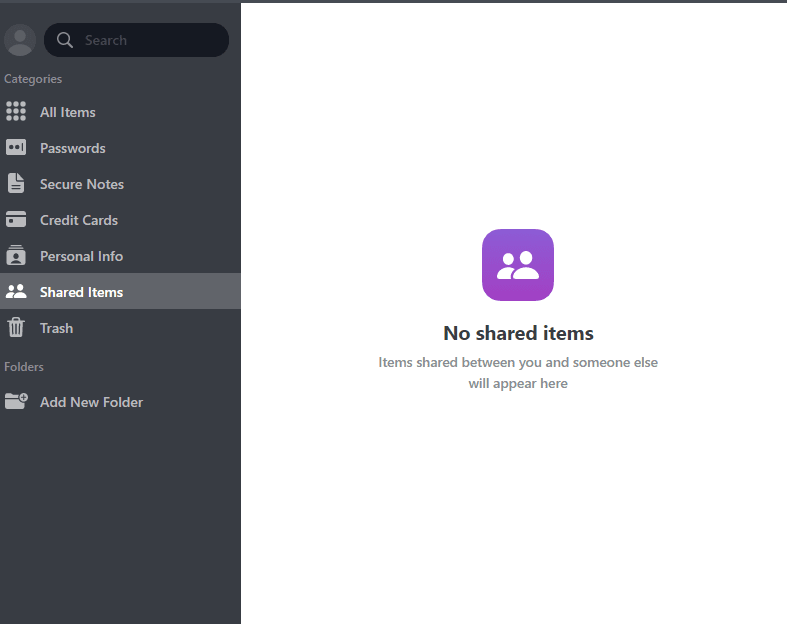This screenshot has height=624, width=787.
Task: Click the Categories section label
Action: 33,79
